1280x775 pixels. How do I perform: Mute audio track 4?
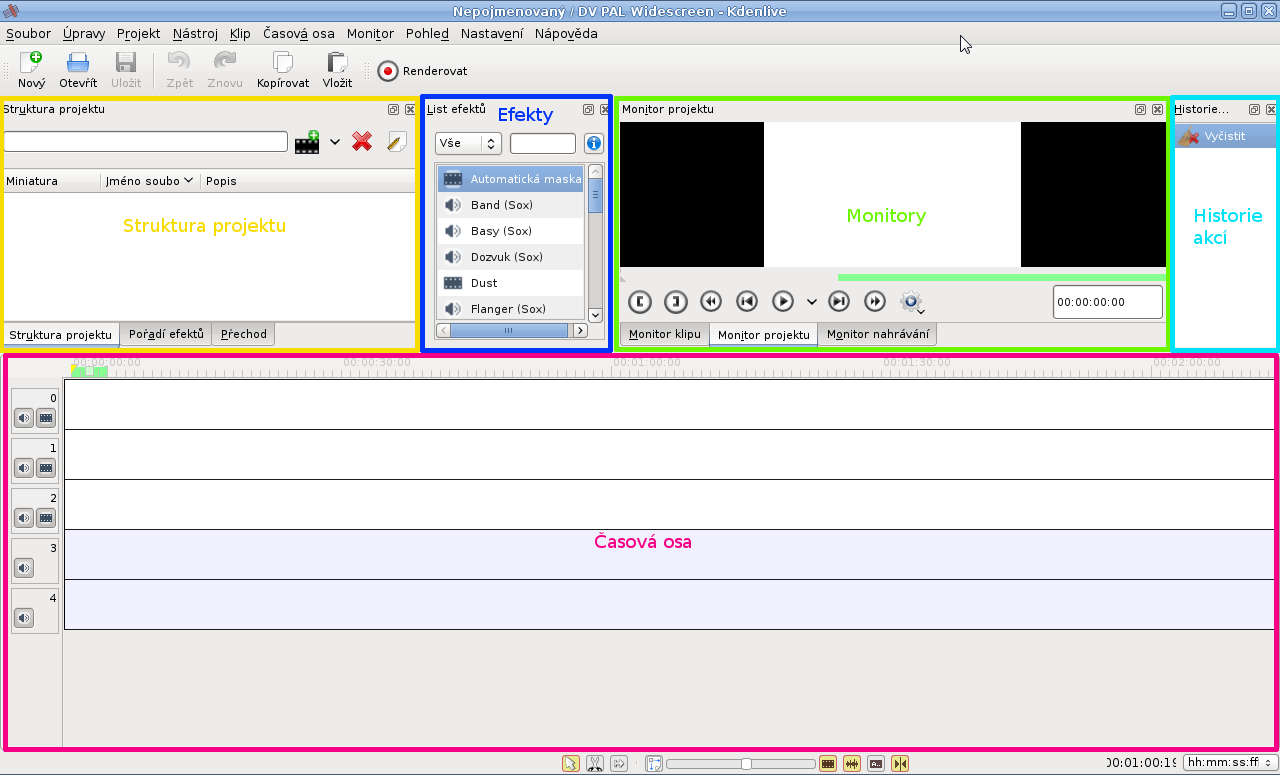point(24,618)
